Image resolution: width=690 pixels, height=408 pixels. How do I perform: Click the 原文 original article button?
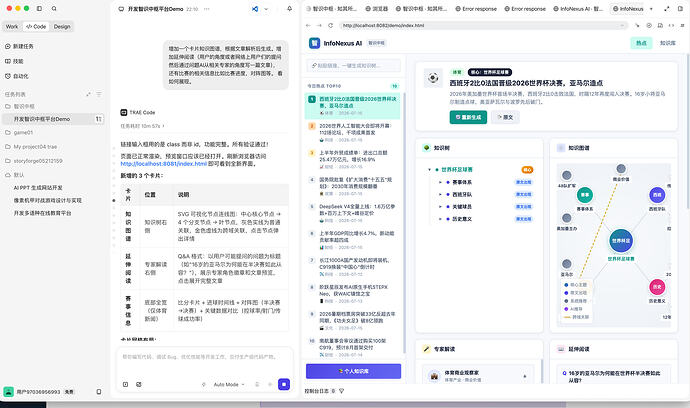click(x=505, y=117)
